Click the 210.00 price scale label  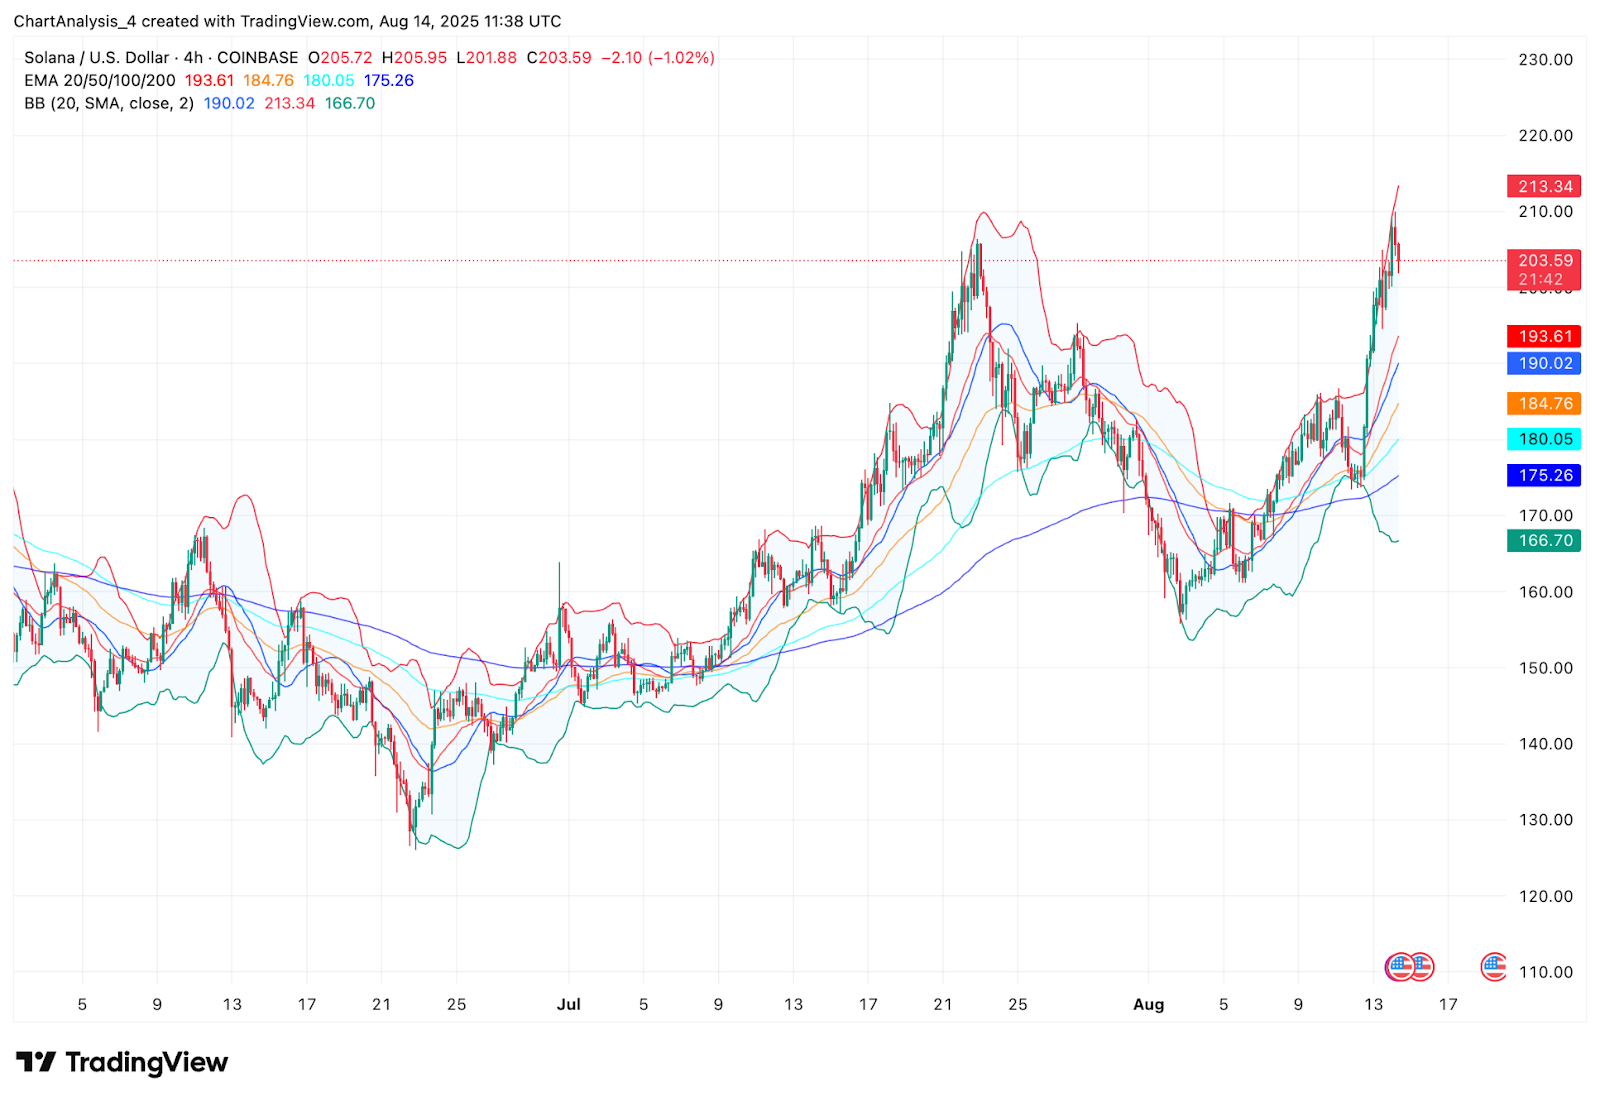tap(1546, 212)
